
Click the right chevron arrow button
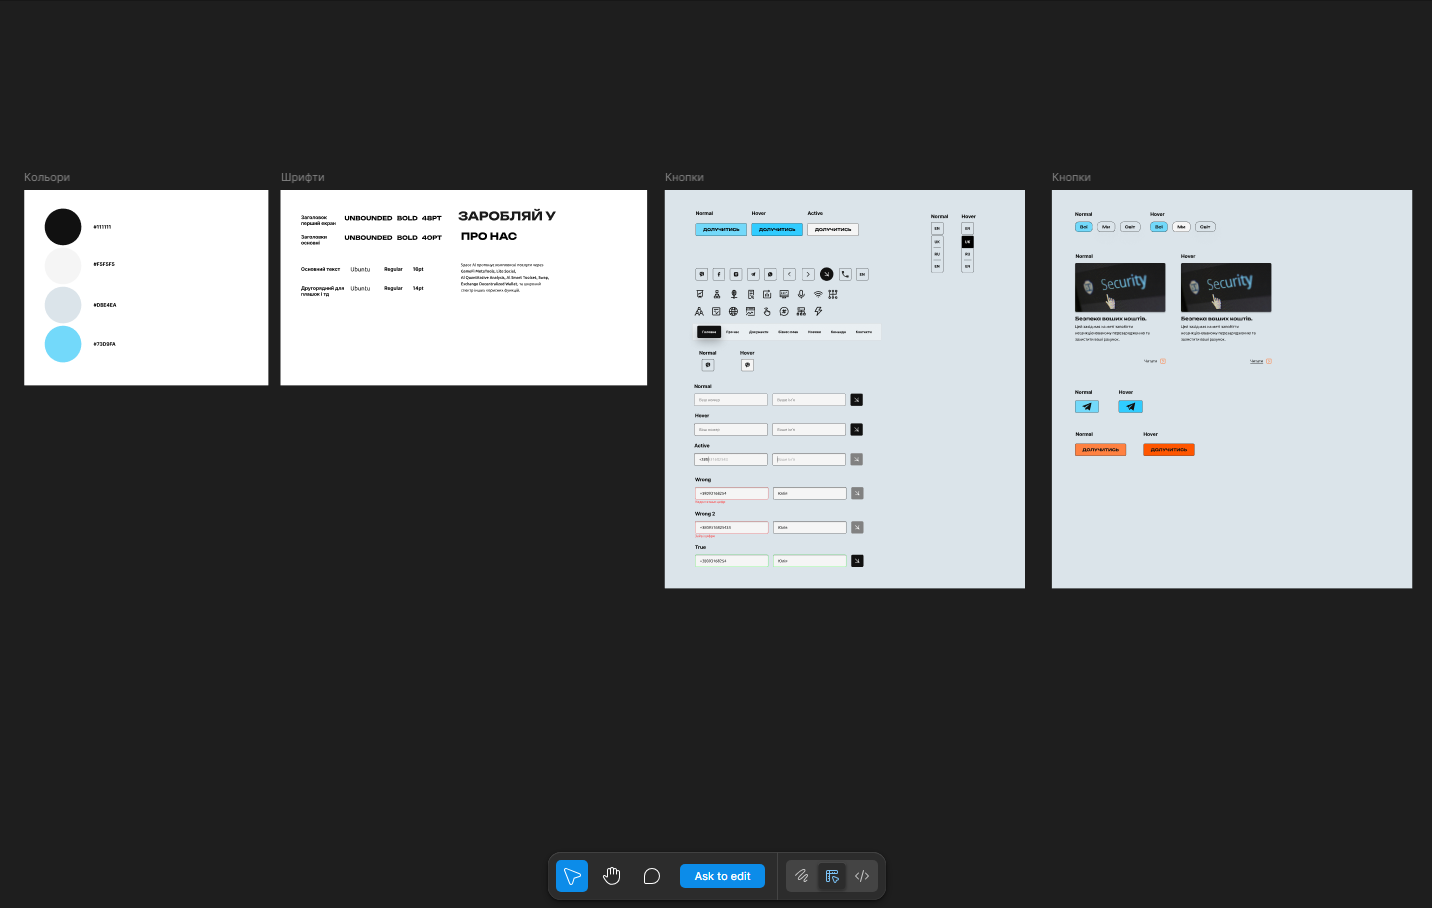[x=808, y=274]
